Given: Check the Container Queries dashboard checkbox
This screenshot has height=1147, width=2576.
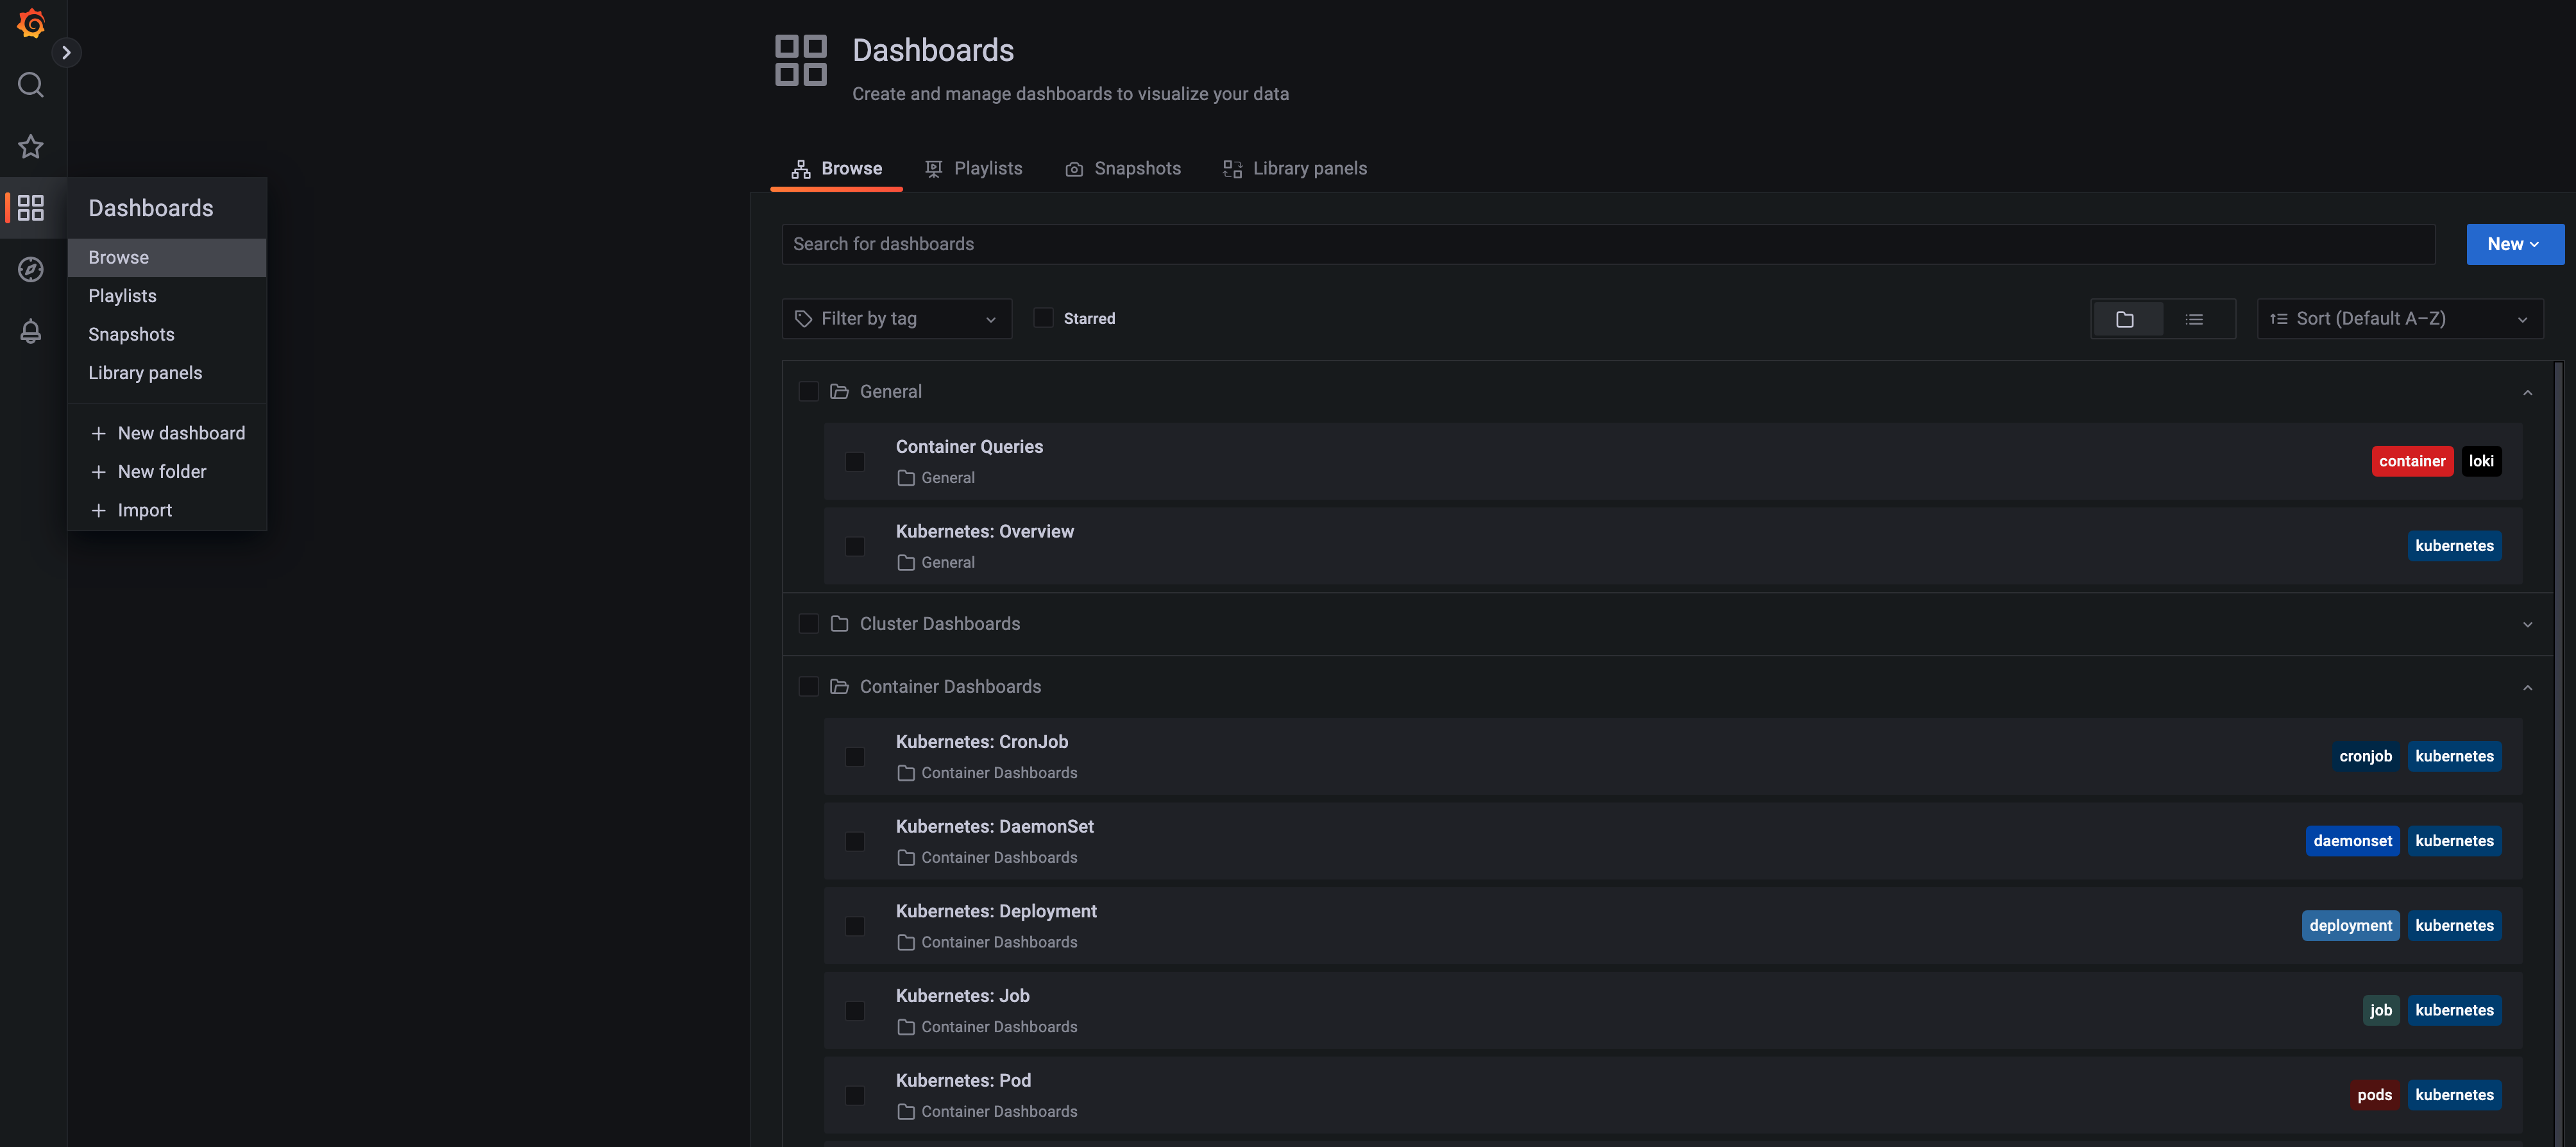Looking at the screenshot, I should 855,462.
